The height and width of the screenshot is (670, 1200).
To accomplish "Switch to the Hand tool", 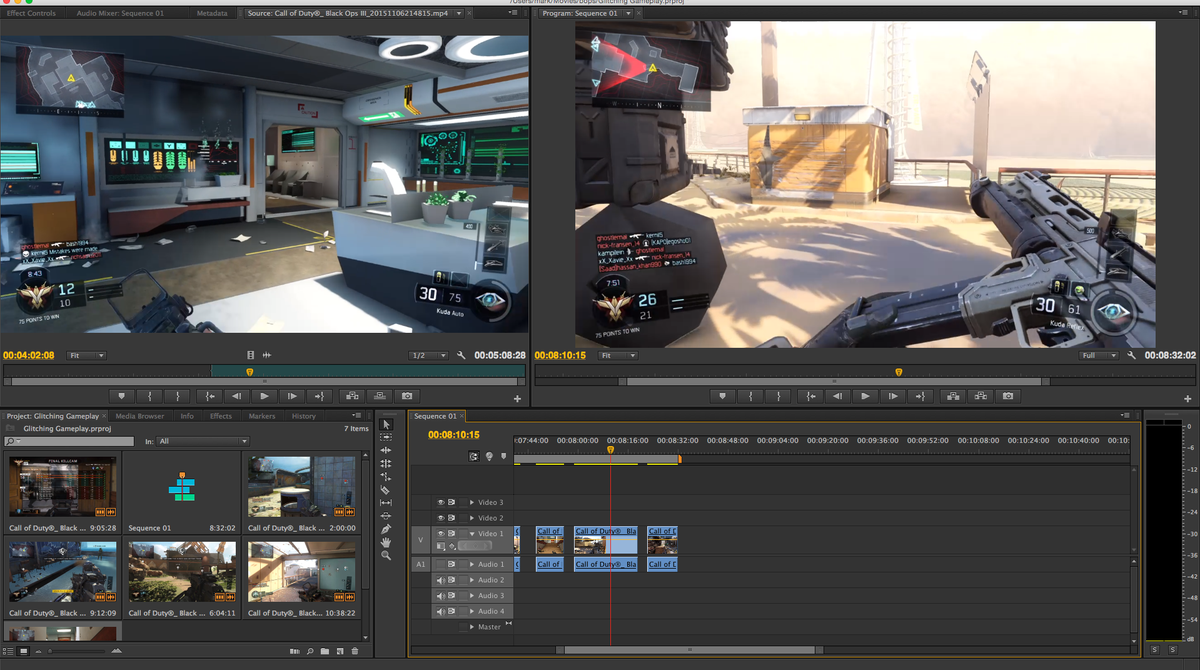I will tap(386, 542).
